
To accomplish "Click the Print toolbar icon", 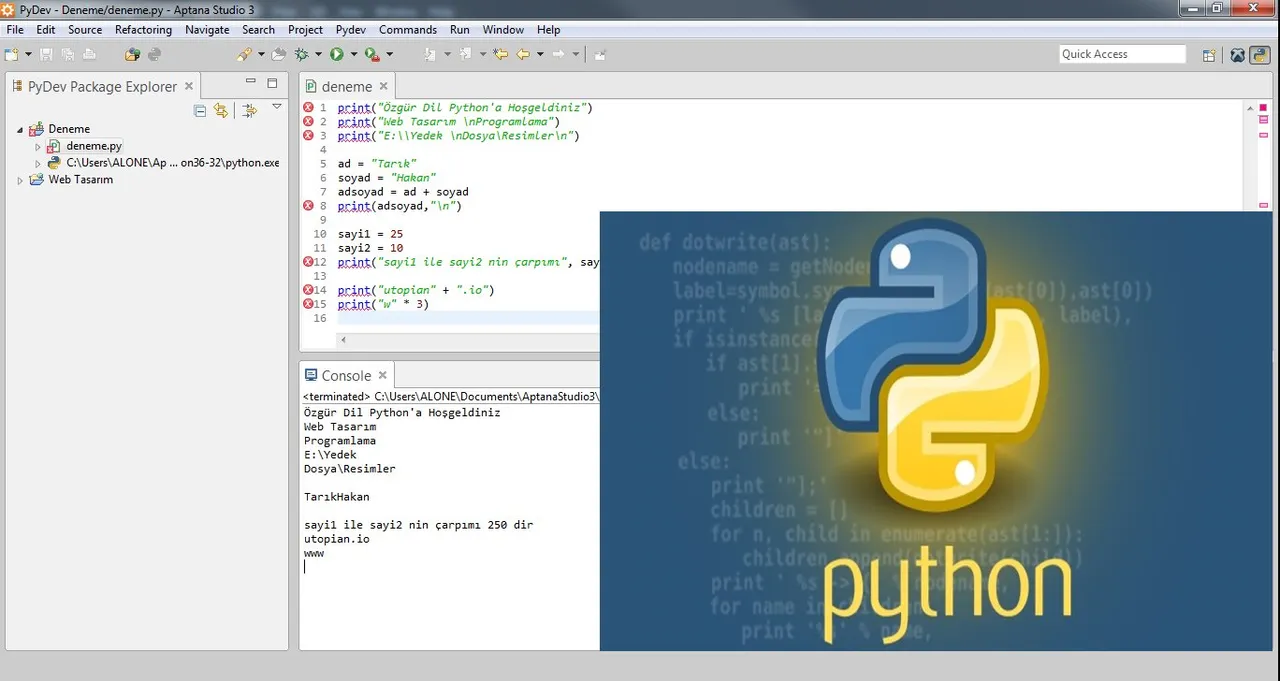I will pos(90,54).
